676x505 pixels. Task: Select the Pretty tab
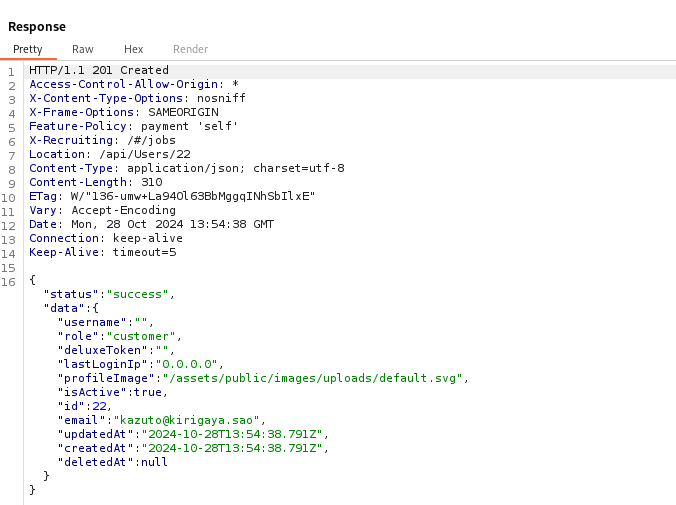pos(27,49)
